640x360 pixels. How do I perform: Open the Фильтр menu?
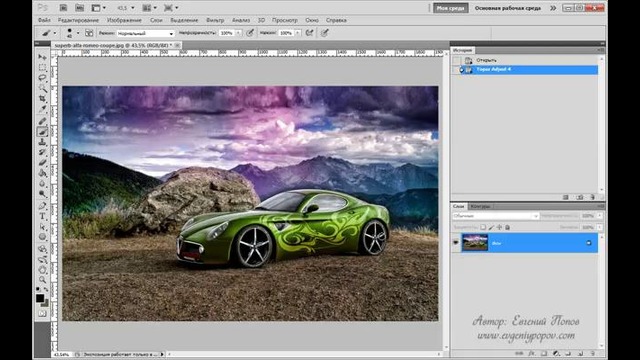(x=215, y=20)
